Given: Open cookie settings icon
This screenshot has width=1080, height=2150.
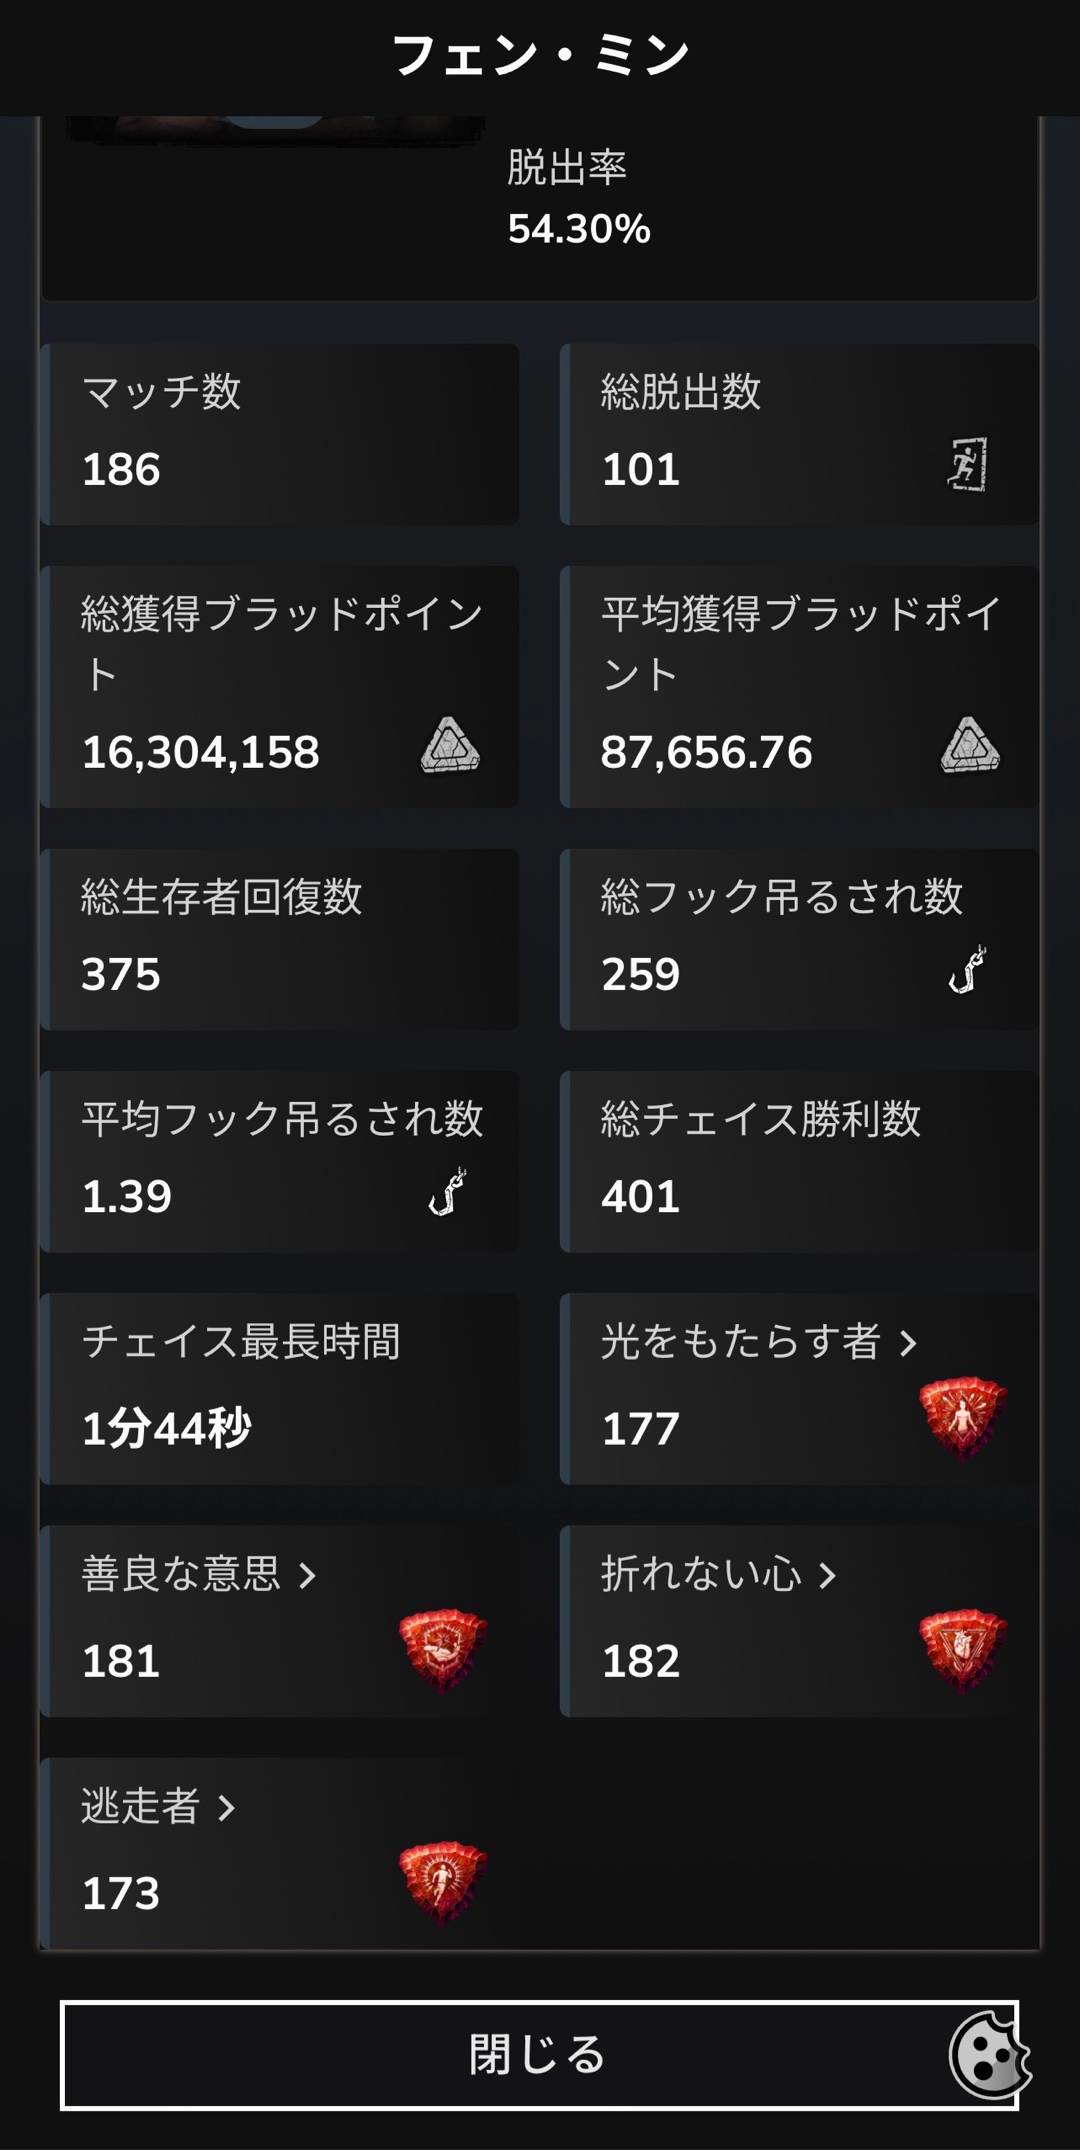Looking at the screenshot, I should pyautogui.click(x=988, y=2054).
